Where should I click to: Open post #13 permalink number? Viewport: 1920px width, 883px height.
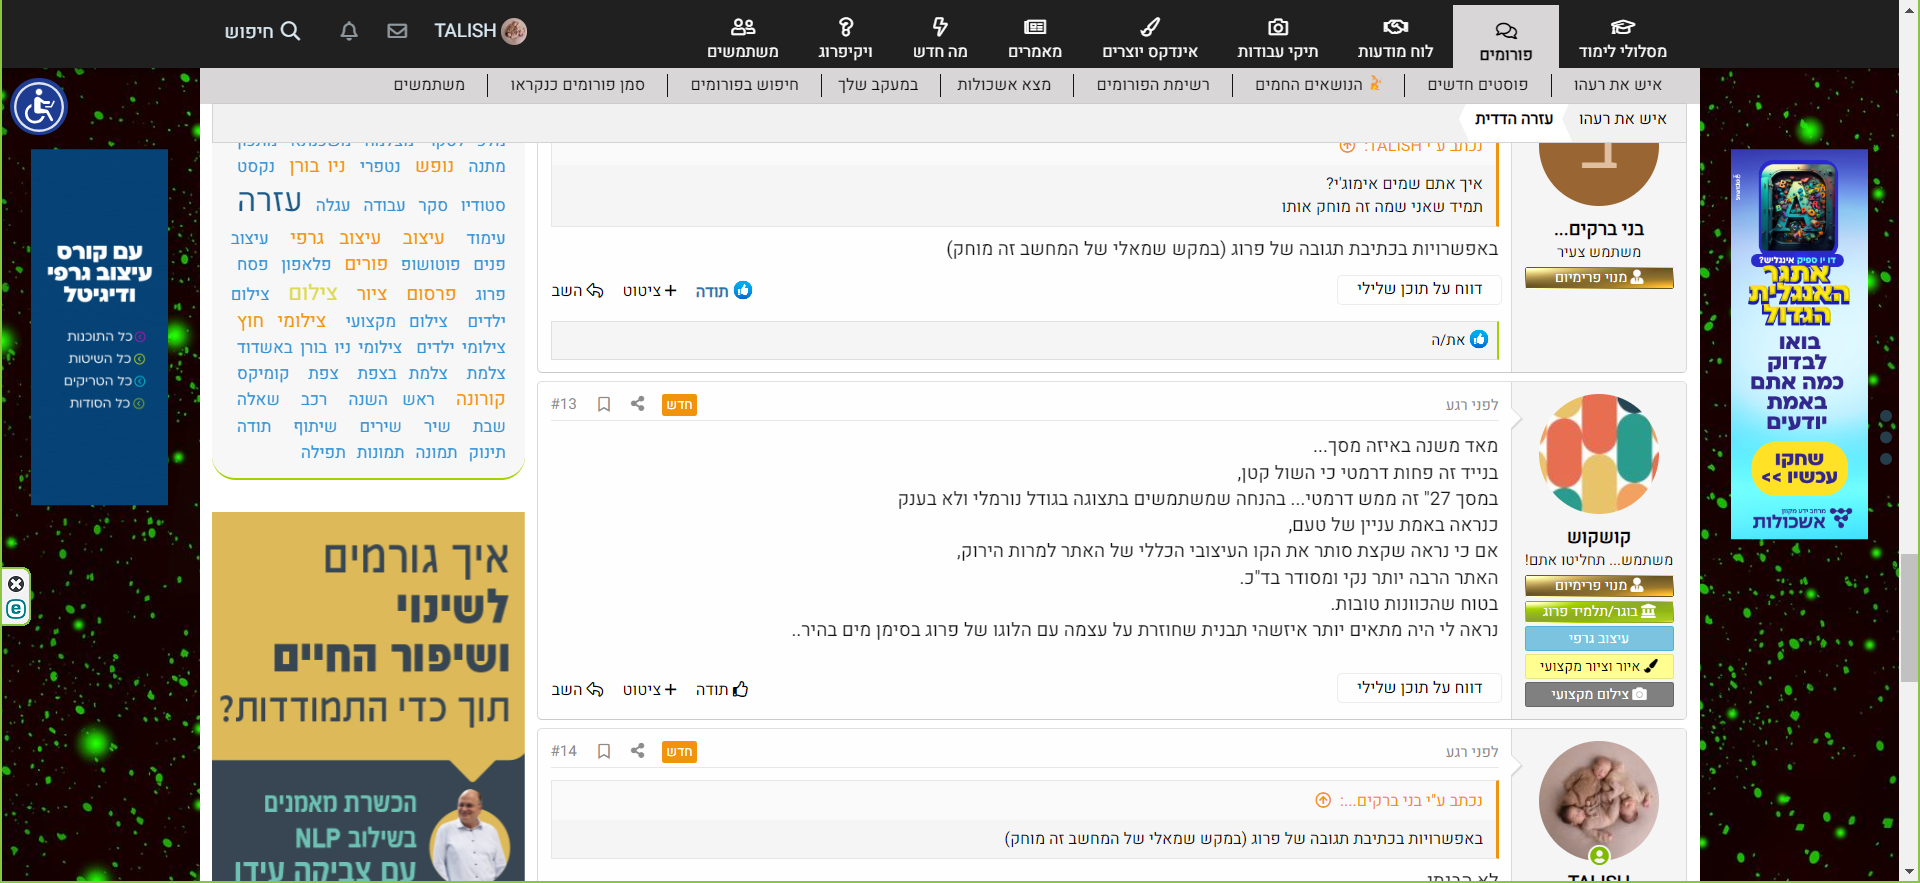pyautogui.click(x=564, y=404)
